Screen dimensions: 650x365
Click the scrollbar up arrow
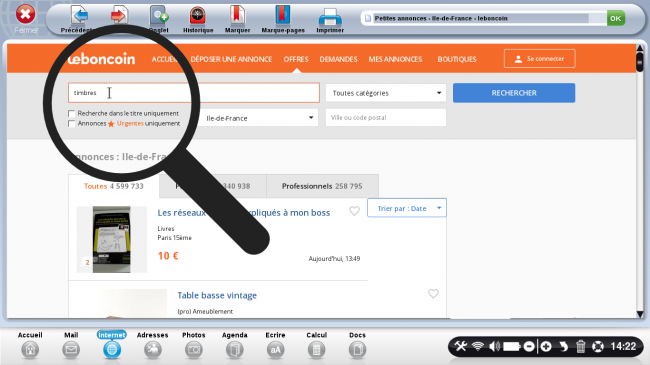640,49
